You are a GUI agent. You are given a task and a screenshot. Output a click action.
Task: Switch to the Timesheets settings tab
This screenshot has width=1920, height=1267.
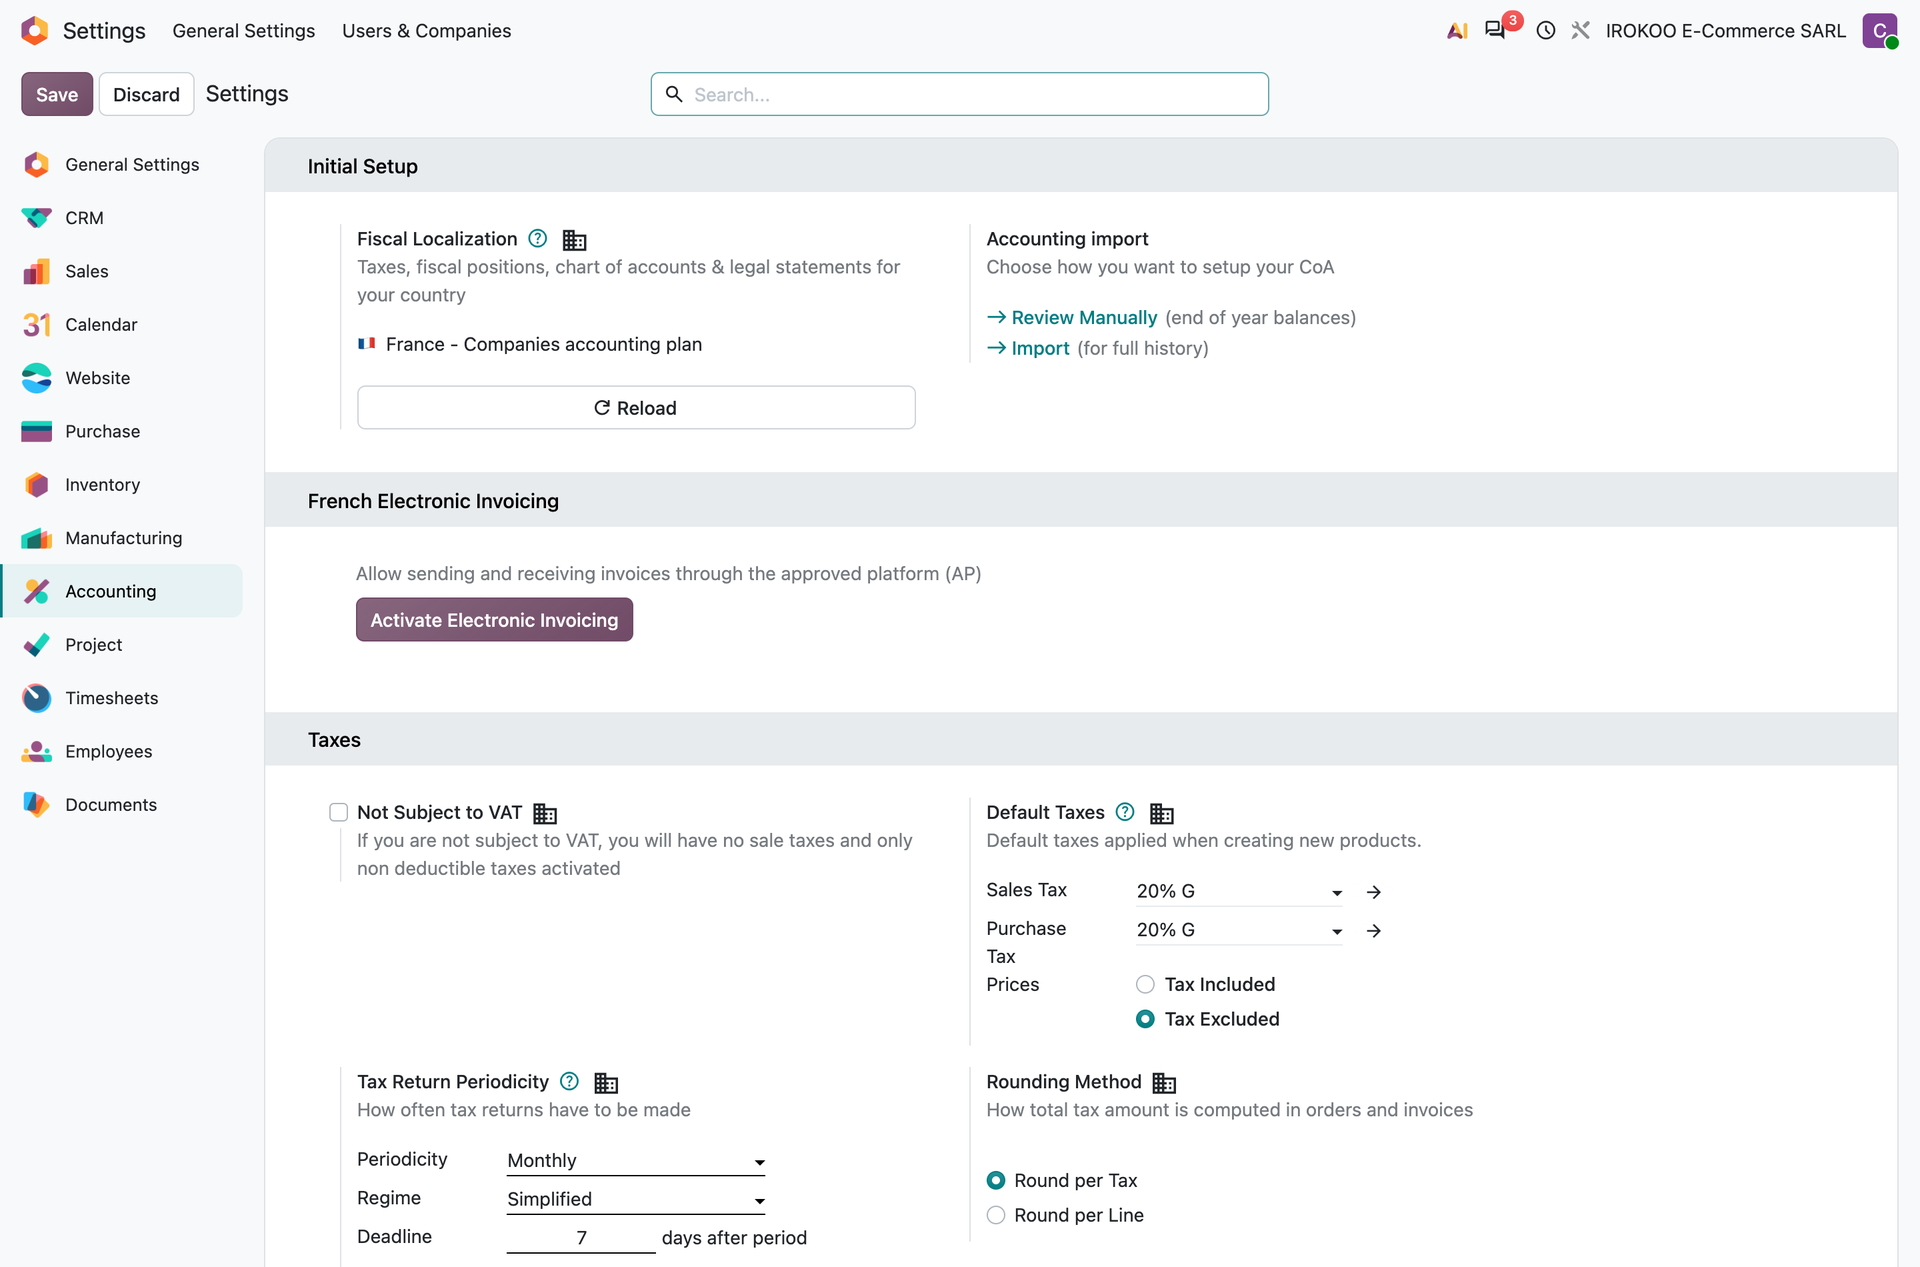(x=122, y=698)
